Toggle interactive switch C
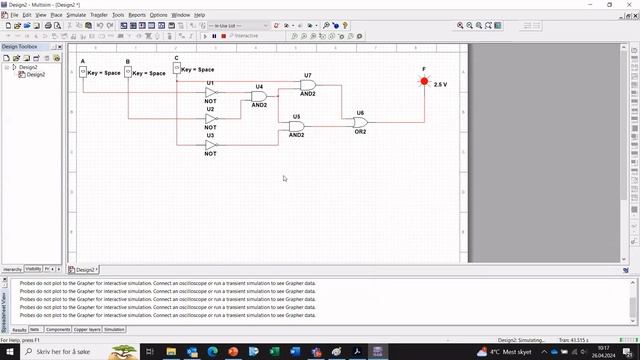Image resolution: width=640 pixels, height=360 pixels. pyautogui.click(x=177, y=68)
